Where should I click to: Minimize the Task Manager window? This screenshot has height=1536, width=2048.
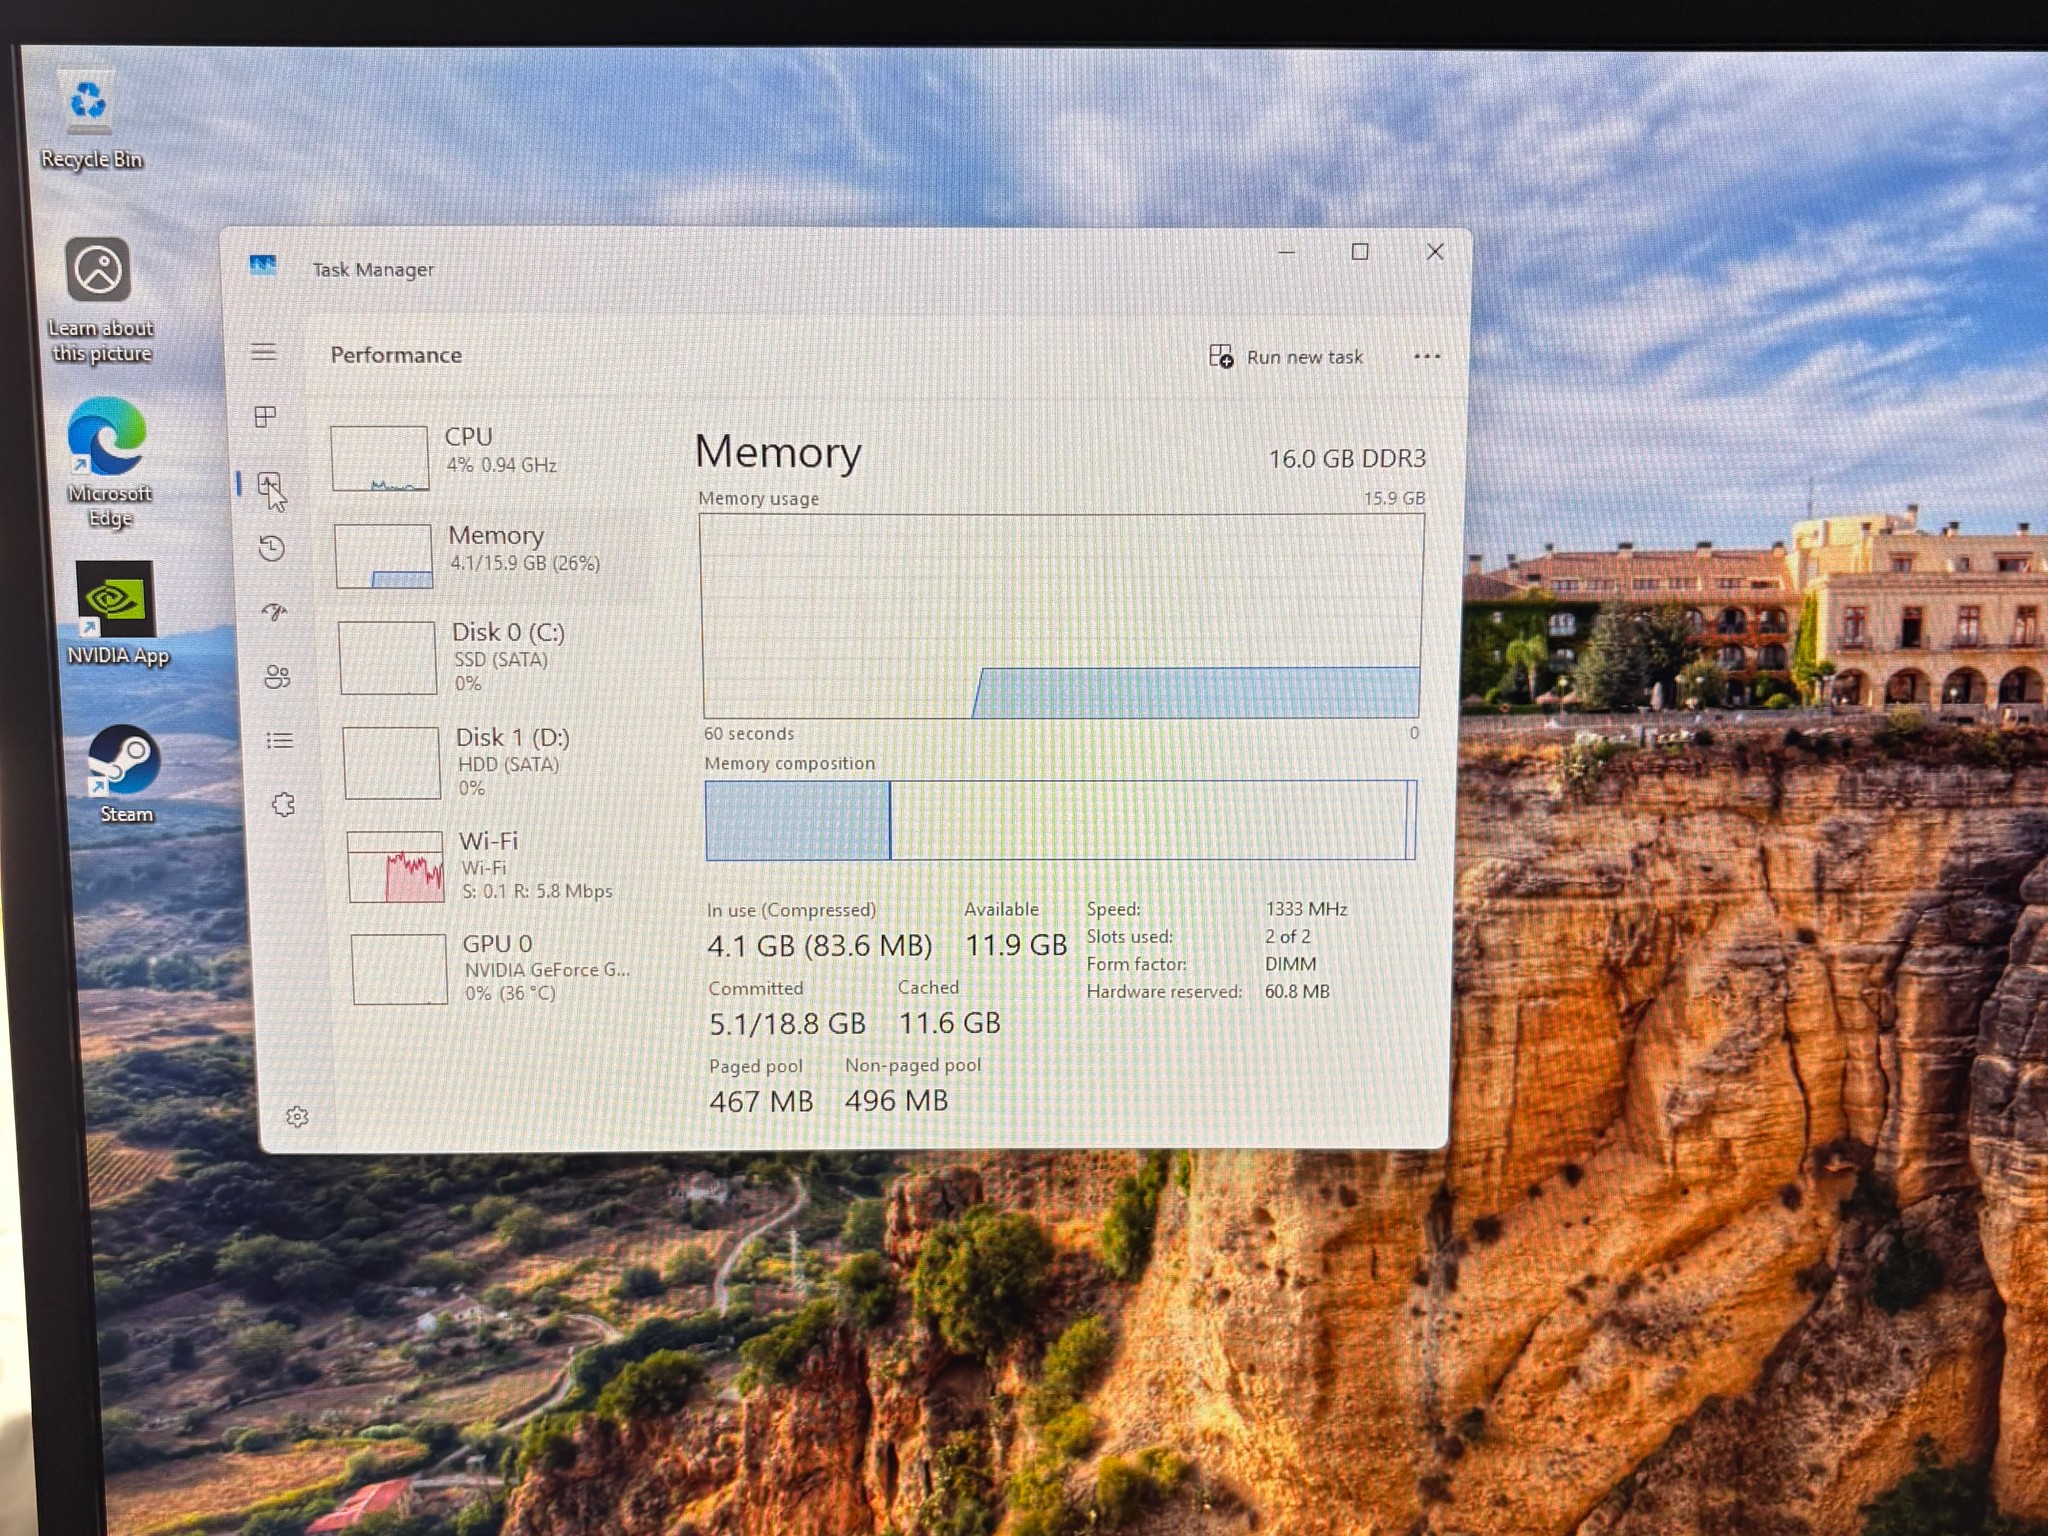pyautogui.click(x=1287, y=252)
